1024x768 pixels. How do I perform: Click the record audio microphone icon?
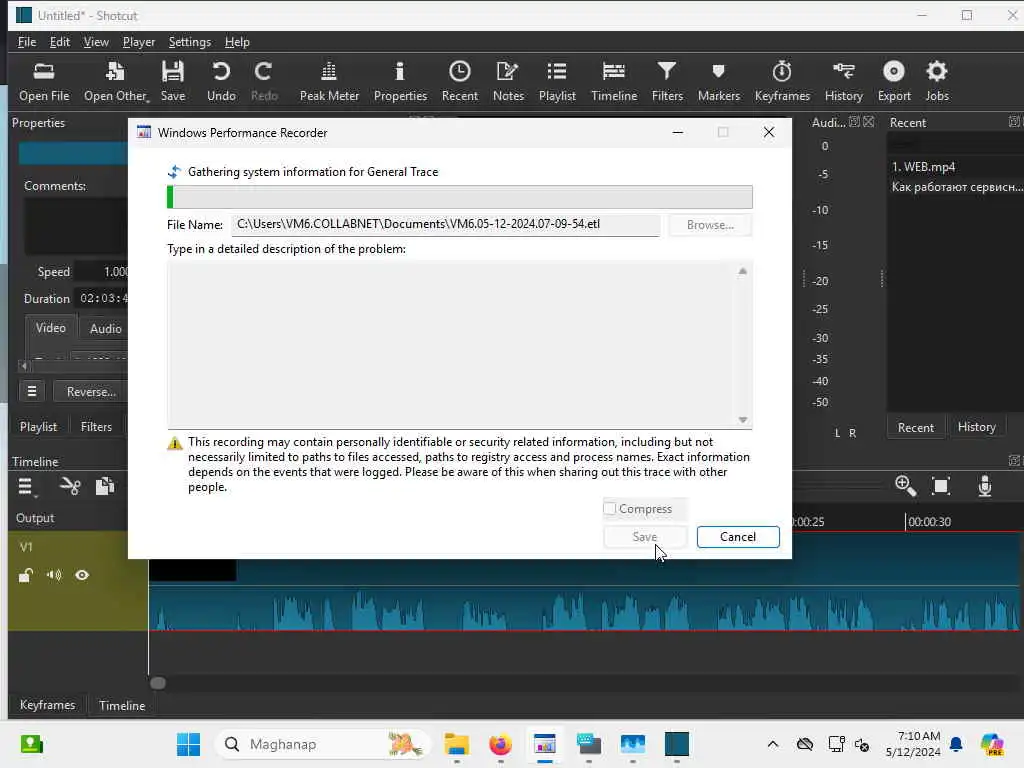(985, 486)
